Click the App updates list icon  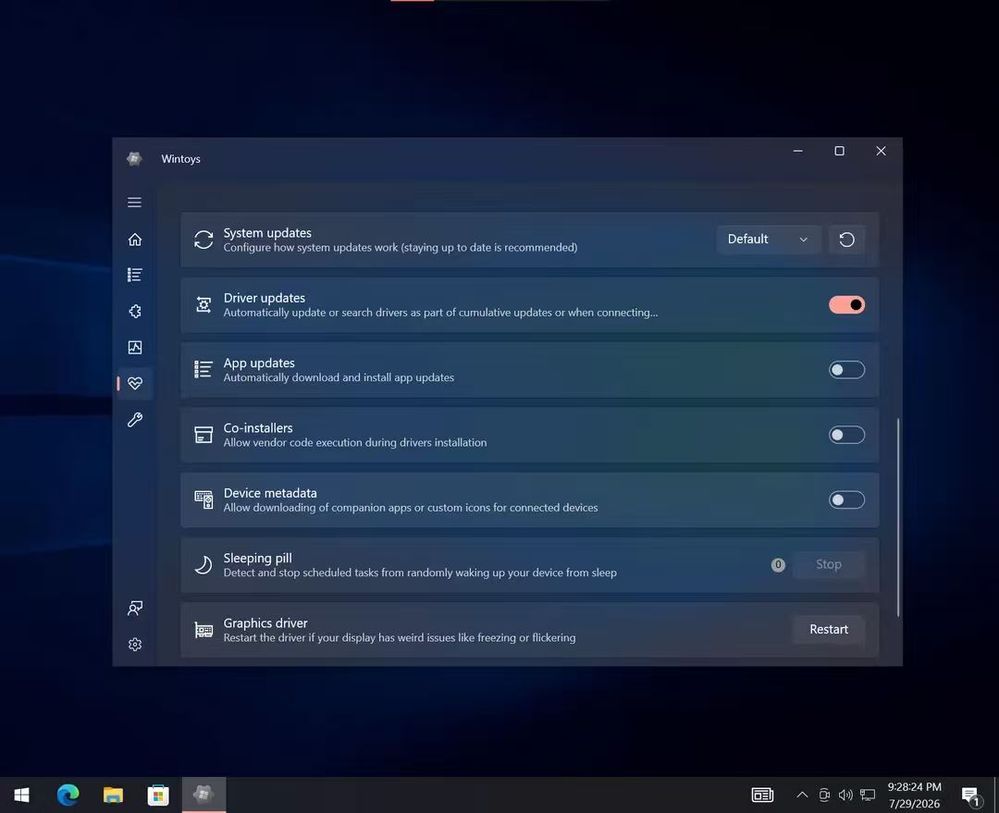pyautogui.click(x=203, y=370)
